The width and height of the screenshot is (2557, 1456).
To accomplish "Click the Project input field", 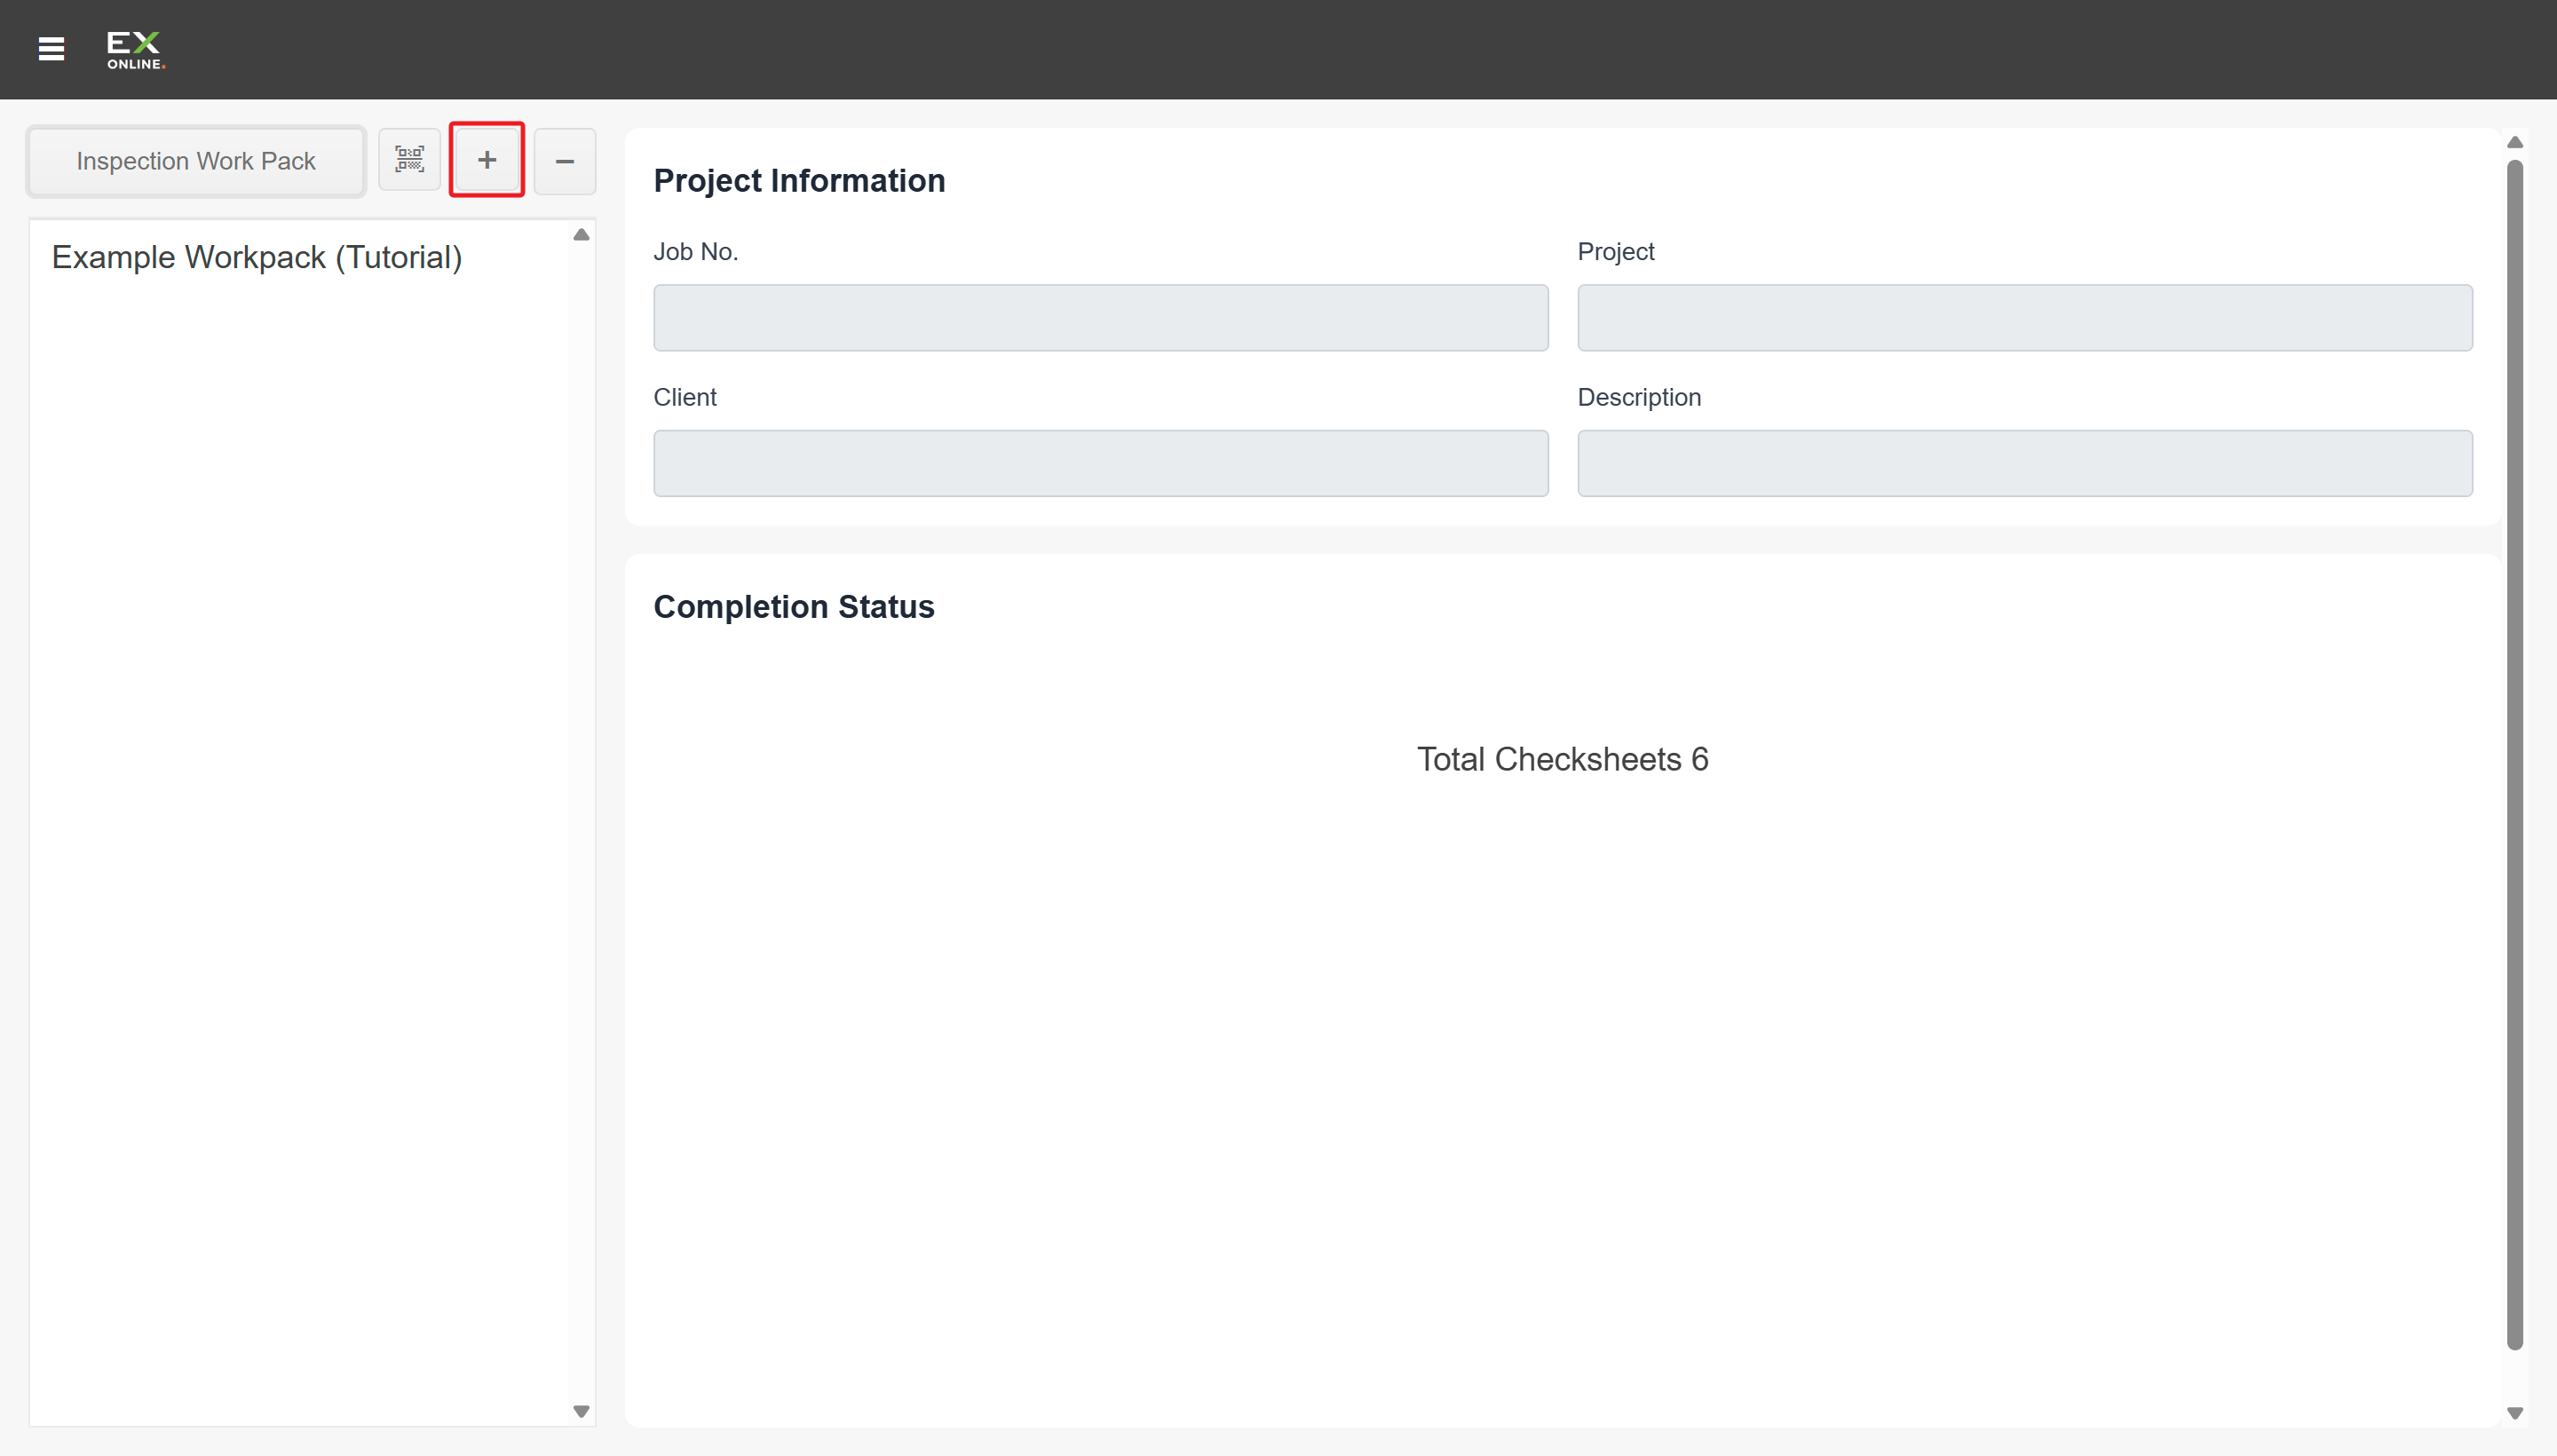I will tap(2024, 318).
